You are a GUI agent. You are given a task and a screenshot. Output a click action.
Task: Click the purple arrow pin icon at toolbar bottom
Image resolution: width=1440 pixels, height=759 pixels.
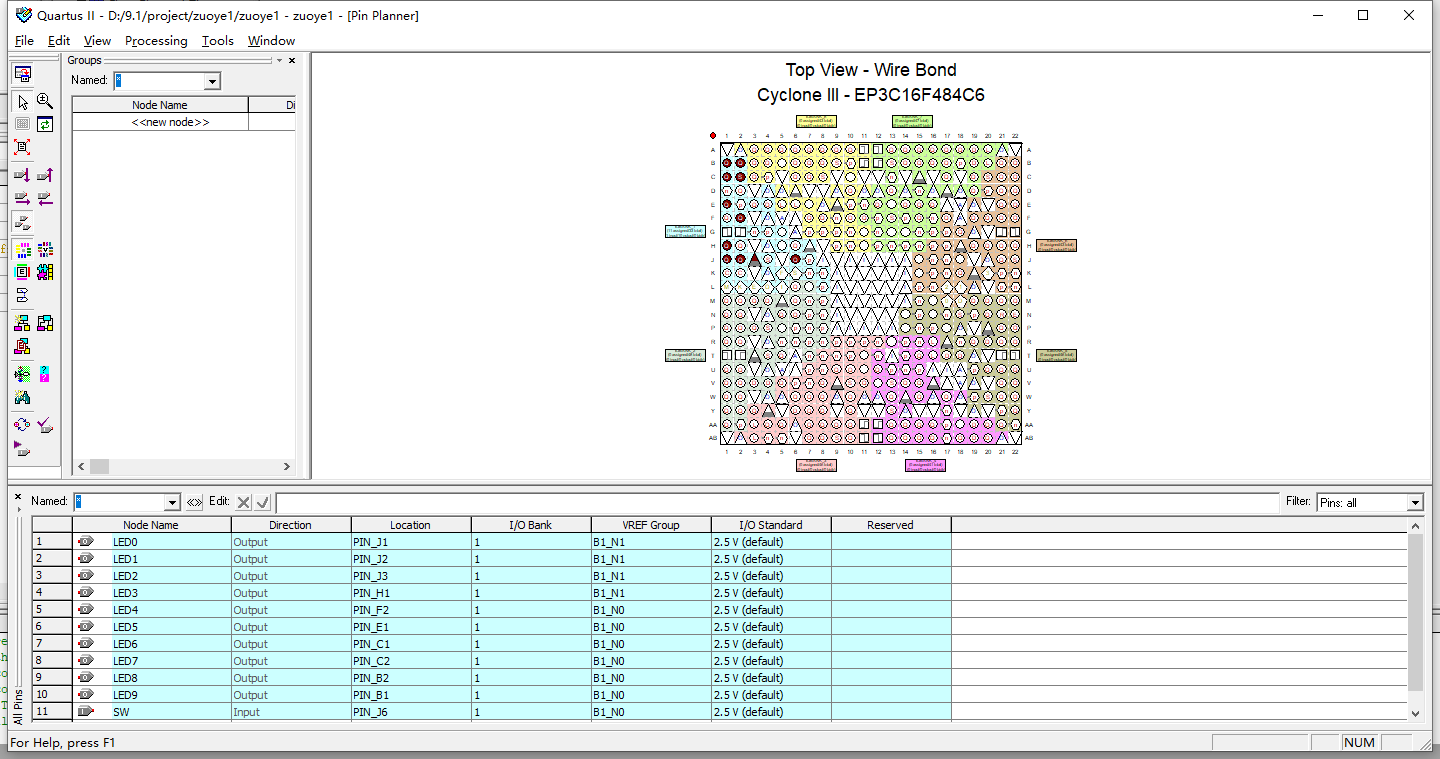click(x=22, y=448)
